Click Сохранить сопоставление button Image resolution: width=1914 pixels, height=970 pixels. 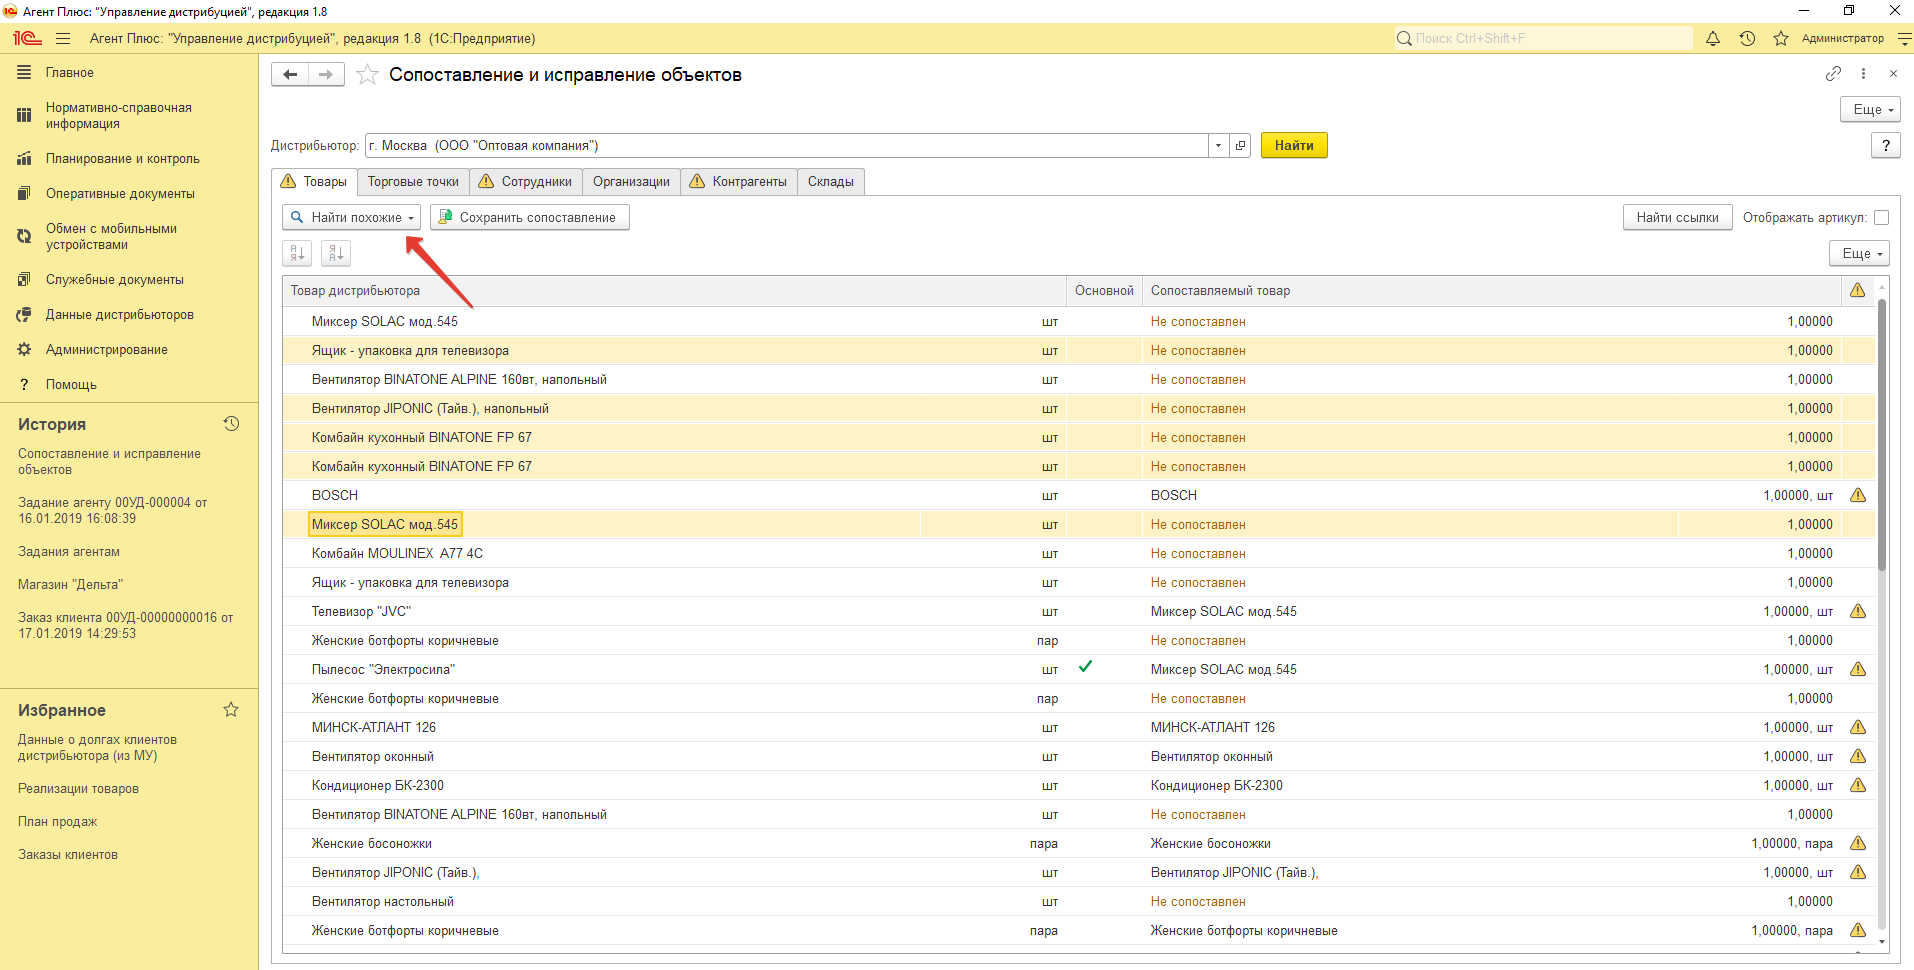click(530, 217)
